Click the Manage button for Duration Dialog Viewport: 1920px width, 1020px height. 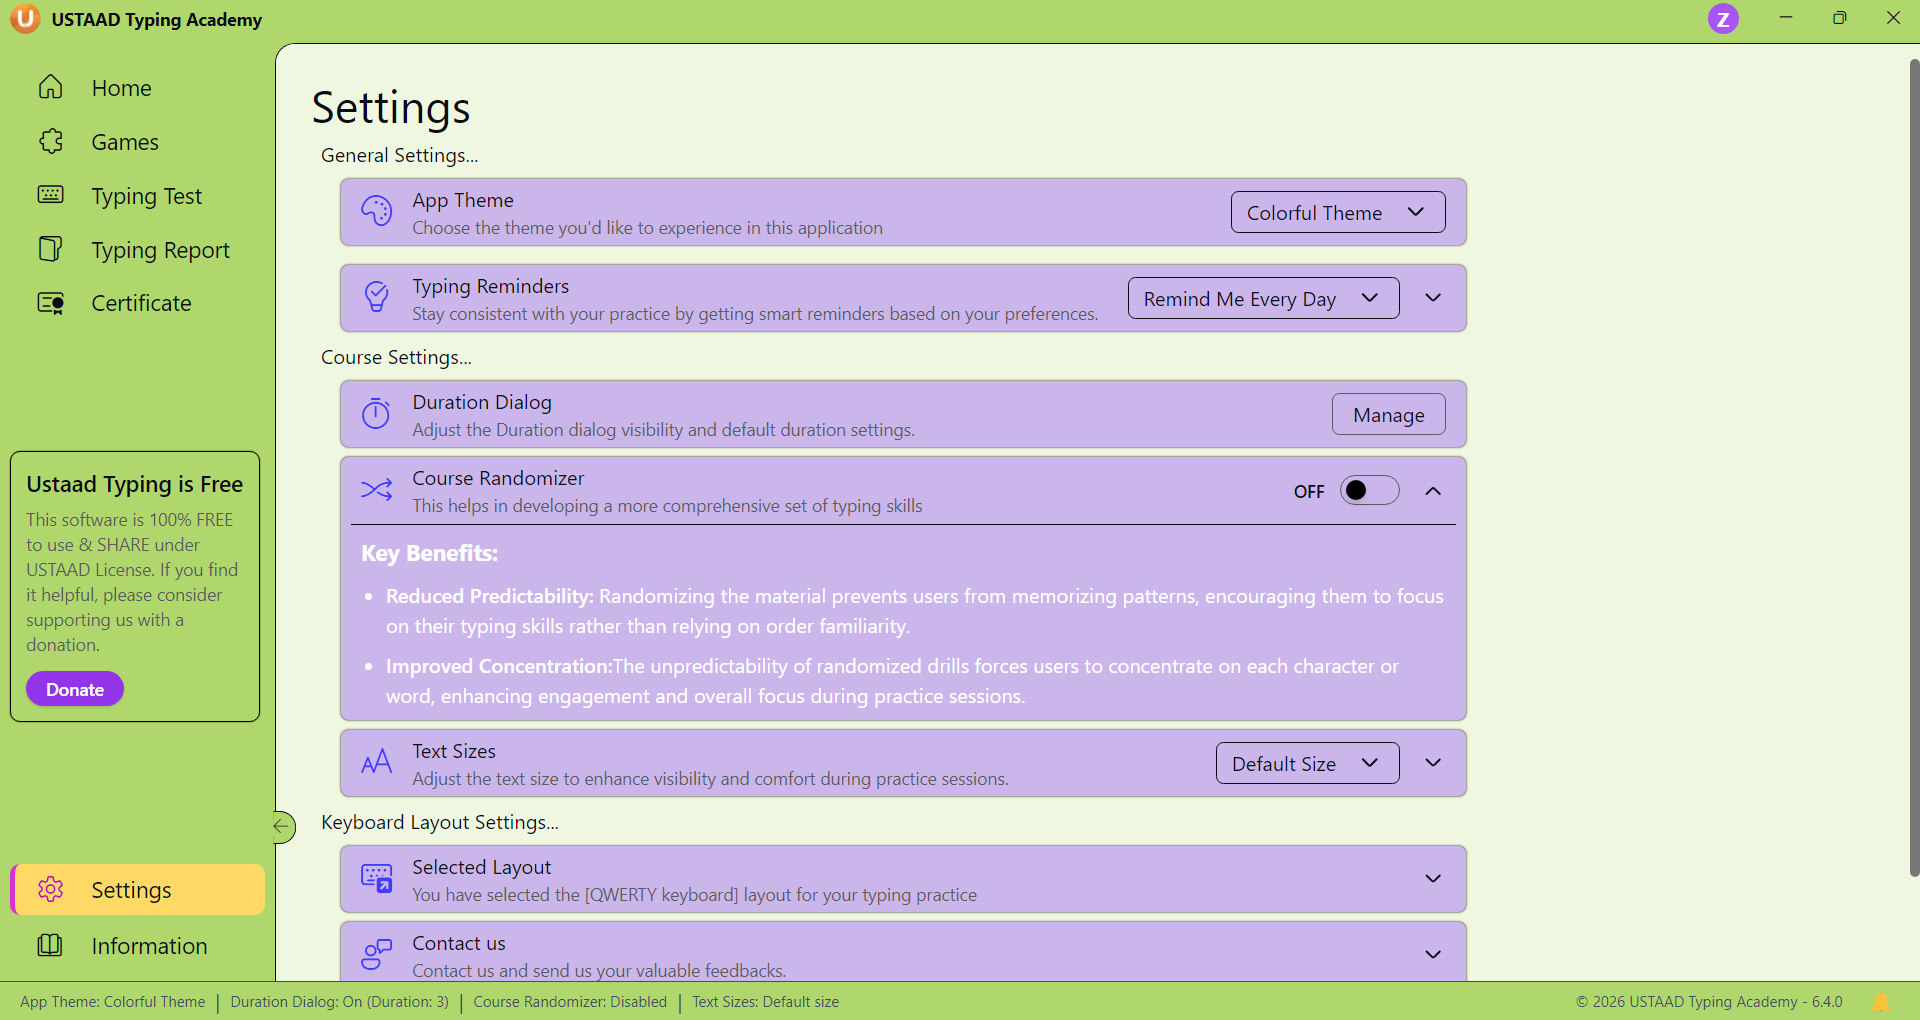tap(1388, 414)
